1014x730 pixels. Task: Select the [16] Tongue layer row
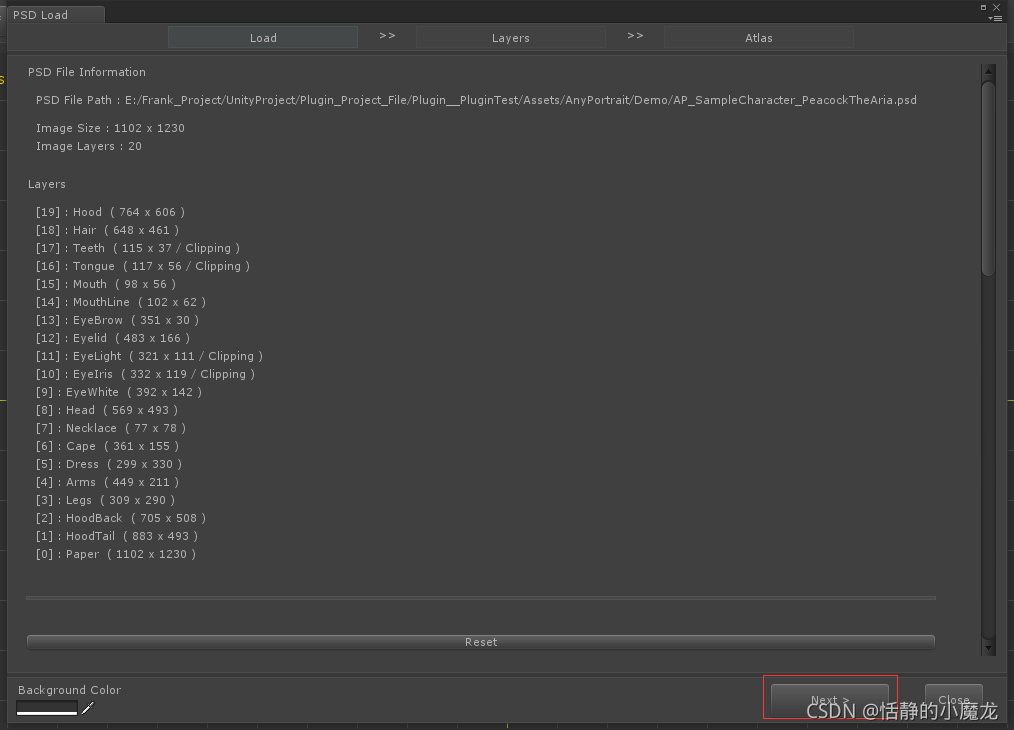[x=143, y=266]
